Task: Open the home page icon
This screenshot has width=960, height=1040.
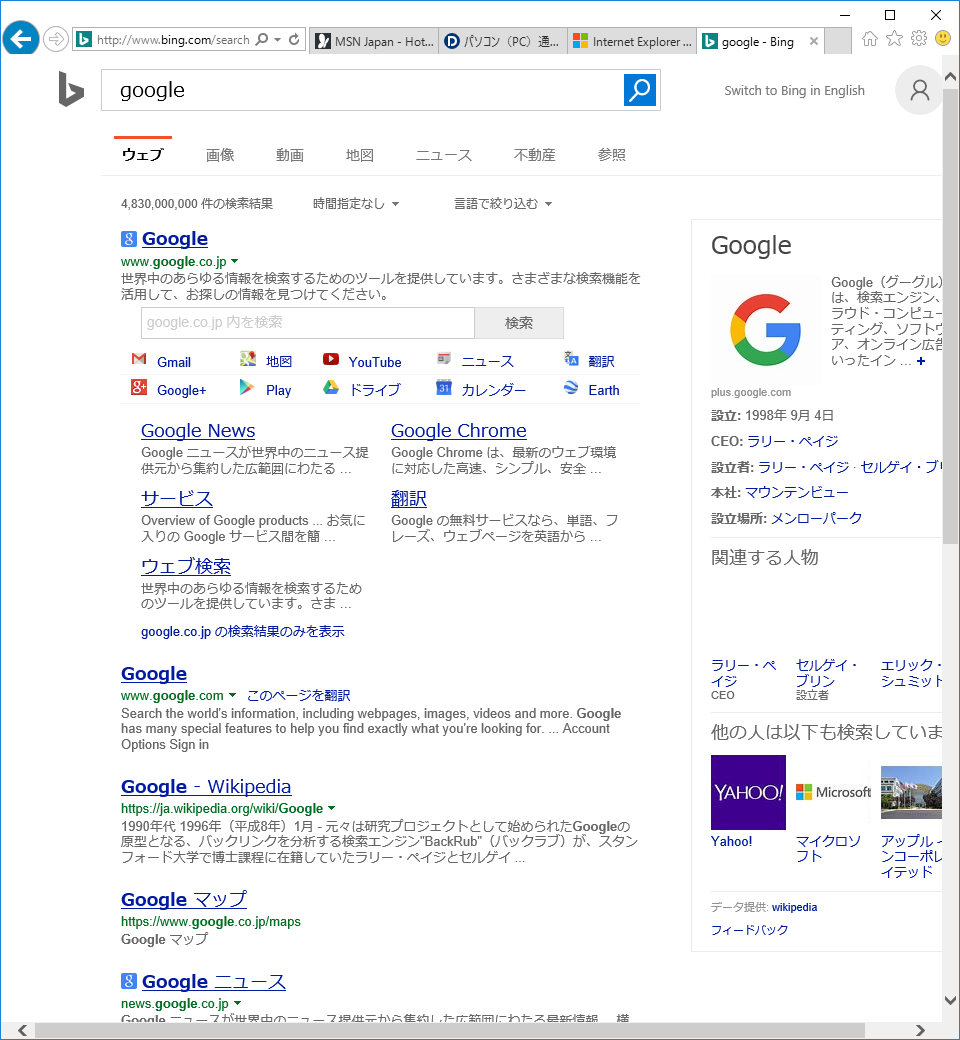Action: tap(870, 39)
